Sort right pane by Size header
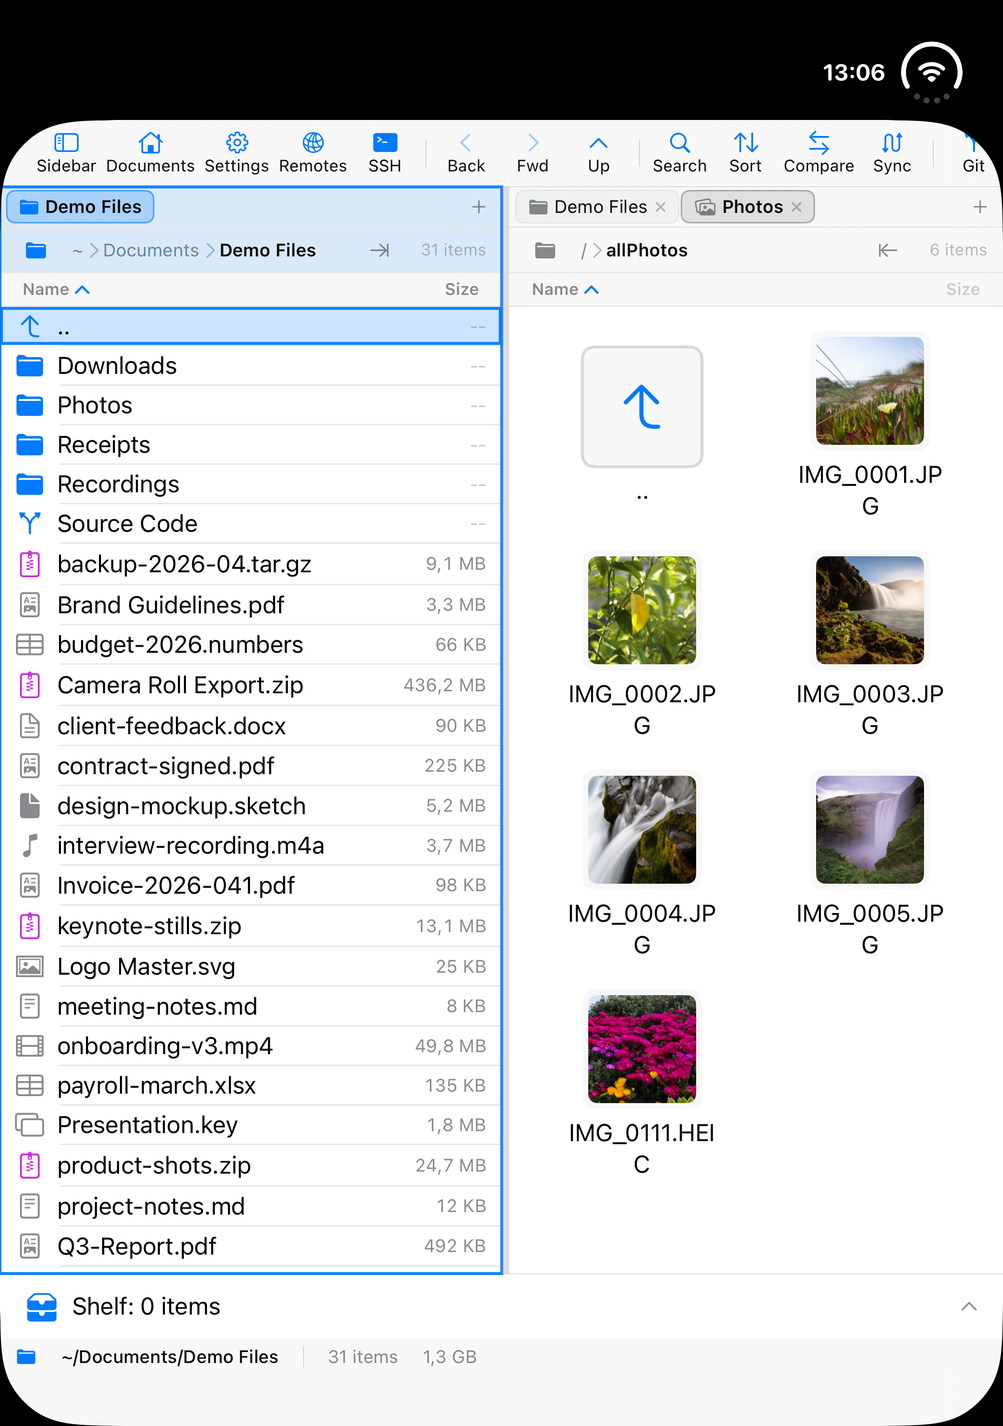1003x1426 pixels. click(x=963, y=289)
